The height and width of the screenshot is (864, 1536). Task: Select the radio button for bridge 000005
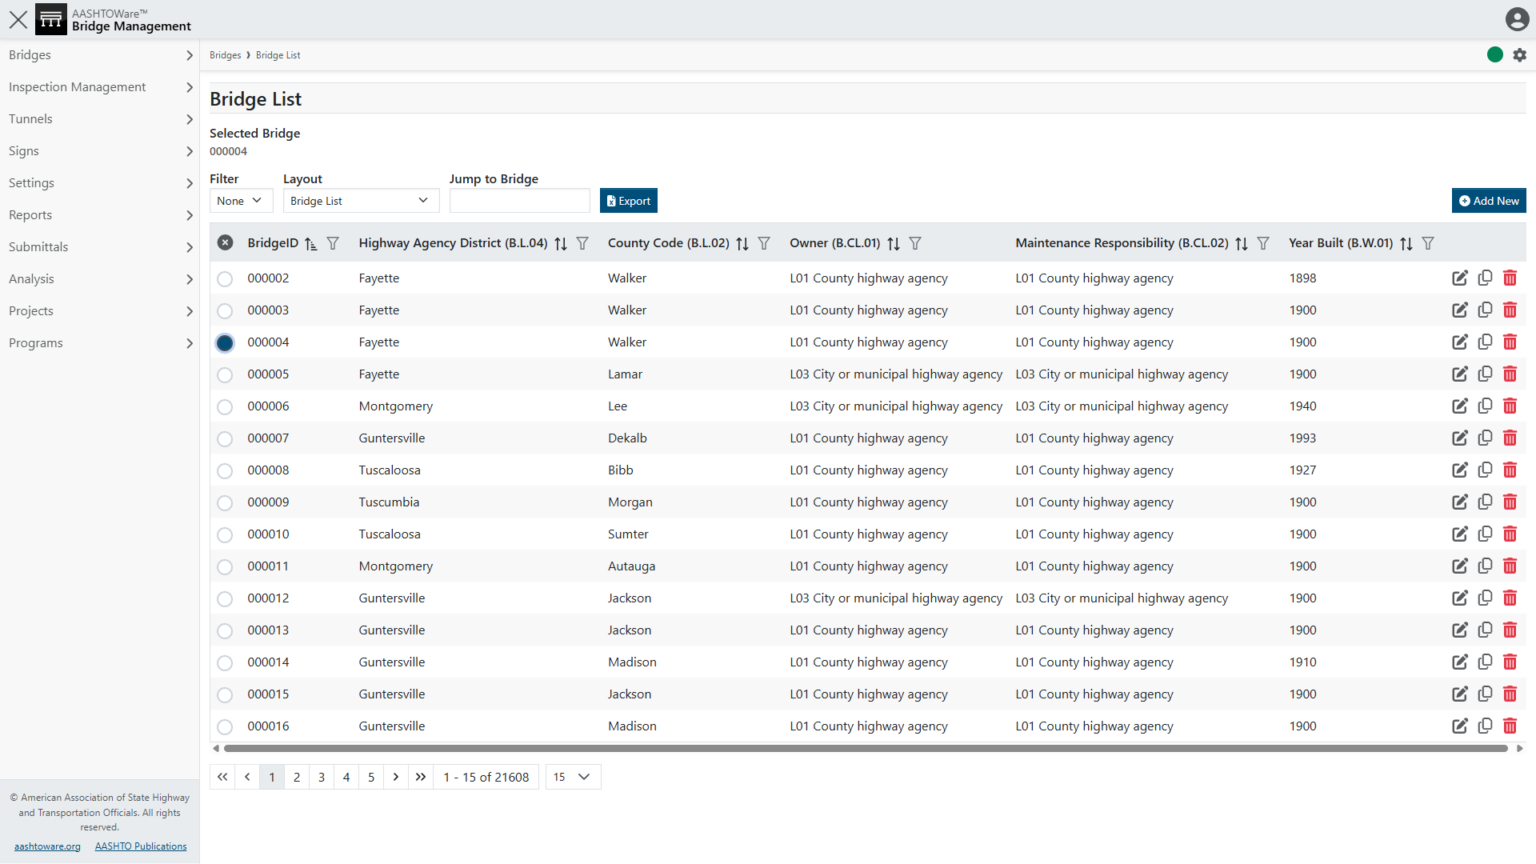click(225, 374)
